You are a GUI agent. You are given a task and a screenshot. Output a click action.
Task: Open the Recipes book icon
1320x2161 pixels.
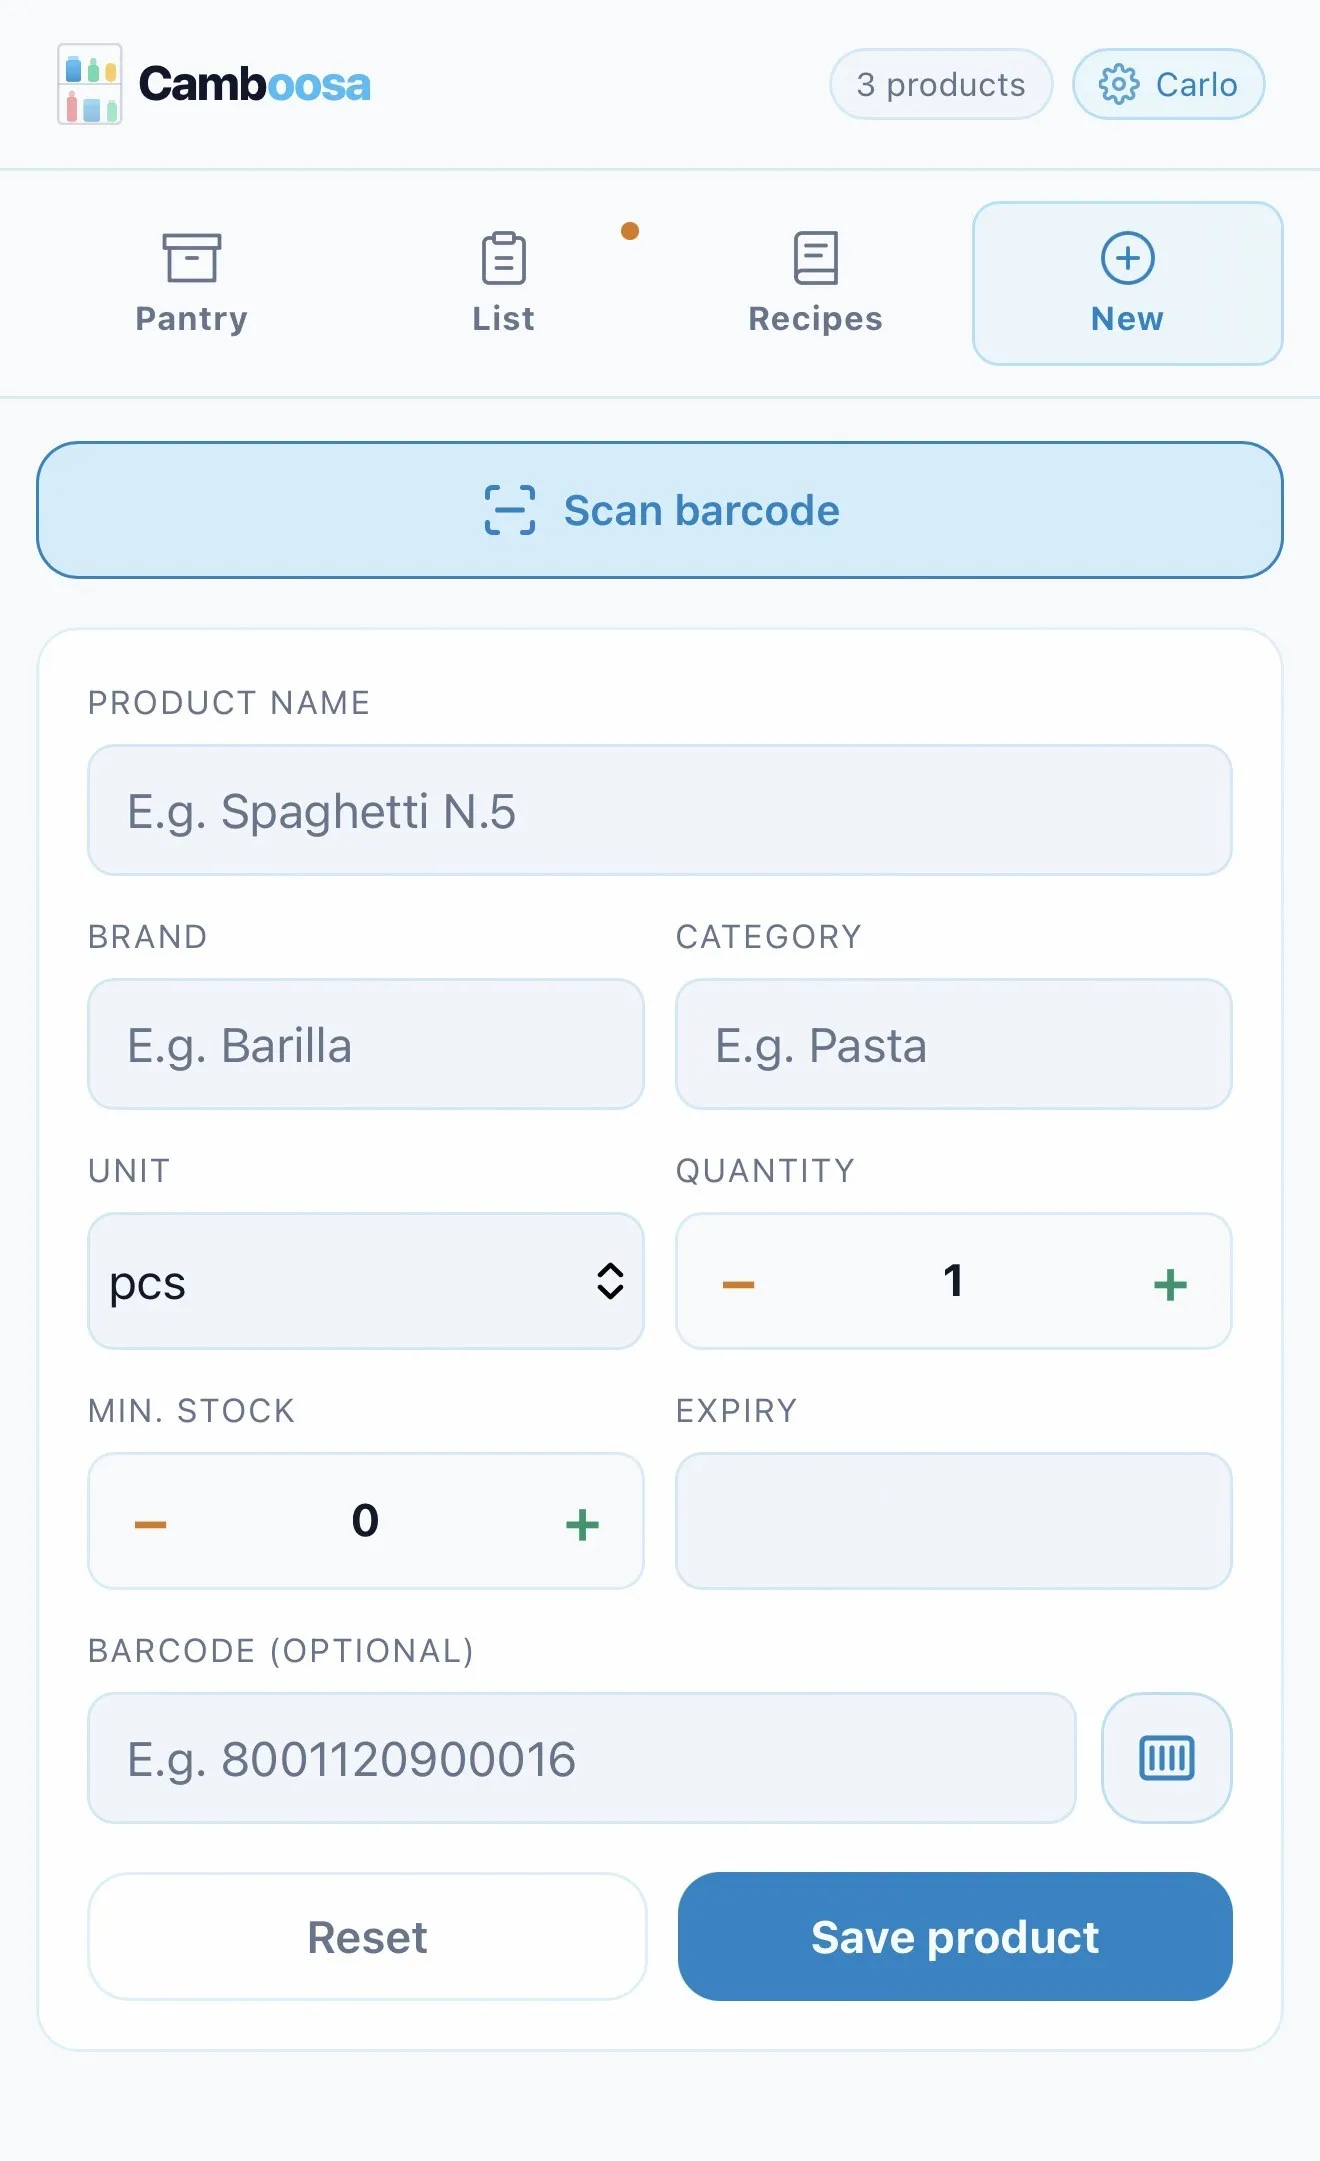tap(815, 258)
